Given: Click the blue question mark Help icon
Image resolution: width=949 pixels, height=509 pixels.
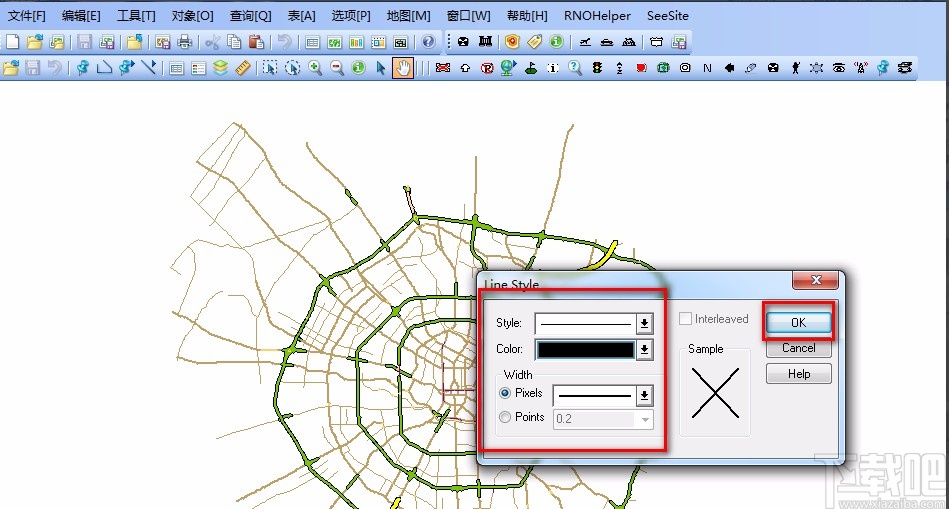Looking at the screenshot, I should click(428, 42).
